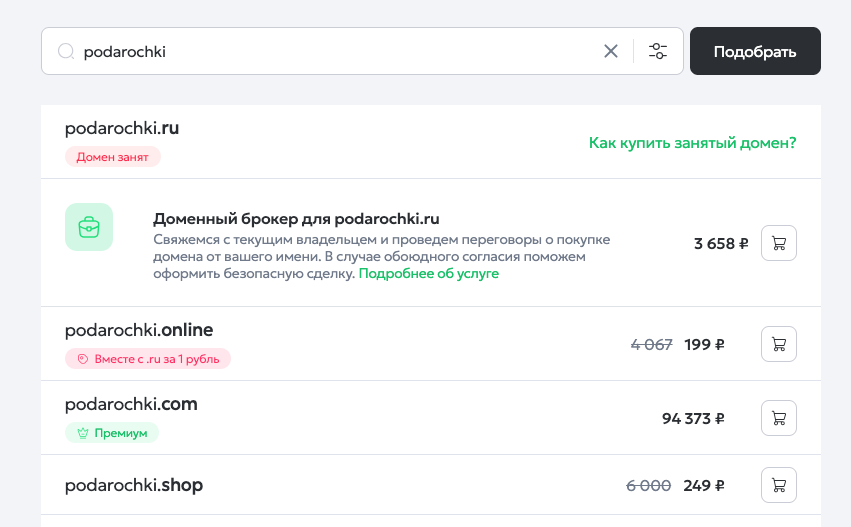The height and width of the screenshot is (527, 851).
Task: Open Подробнее об услуге link
Action: [428, 274]
